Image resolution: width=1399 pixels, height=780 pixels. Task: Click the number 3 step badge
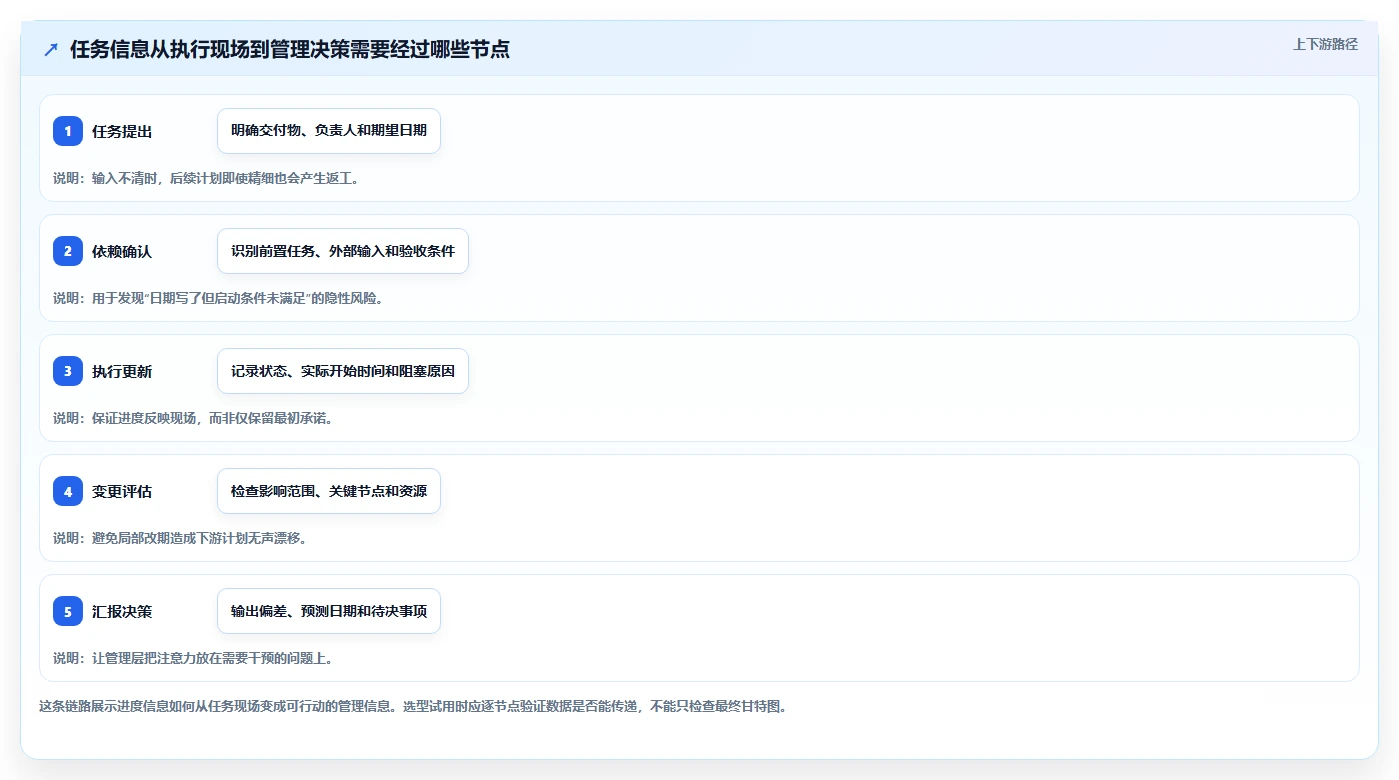point(68,371)
